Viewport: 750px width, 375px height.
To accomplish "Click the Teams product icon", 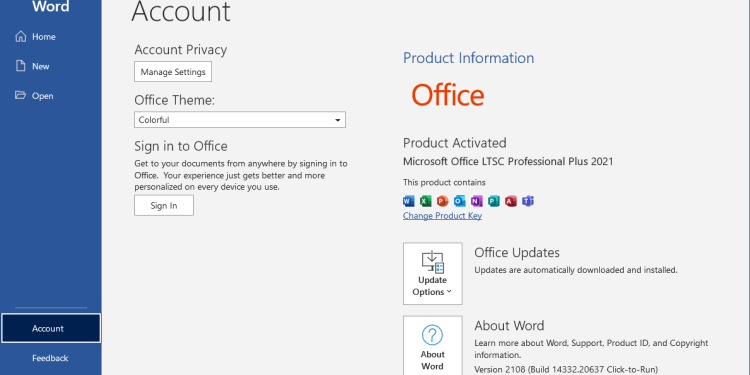I will pyautogui.click(x=528, y=201).
